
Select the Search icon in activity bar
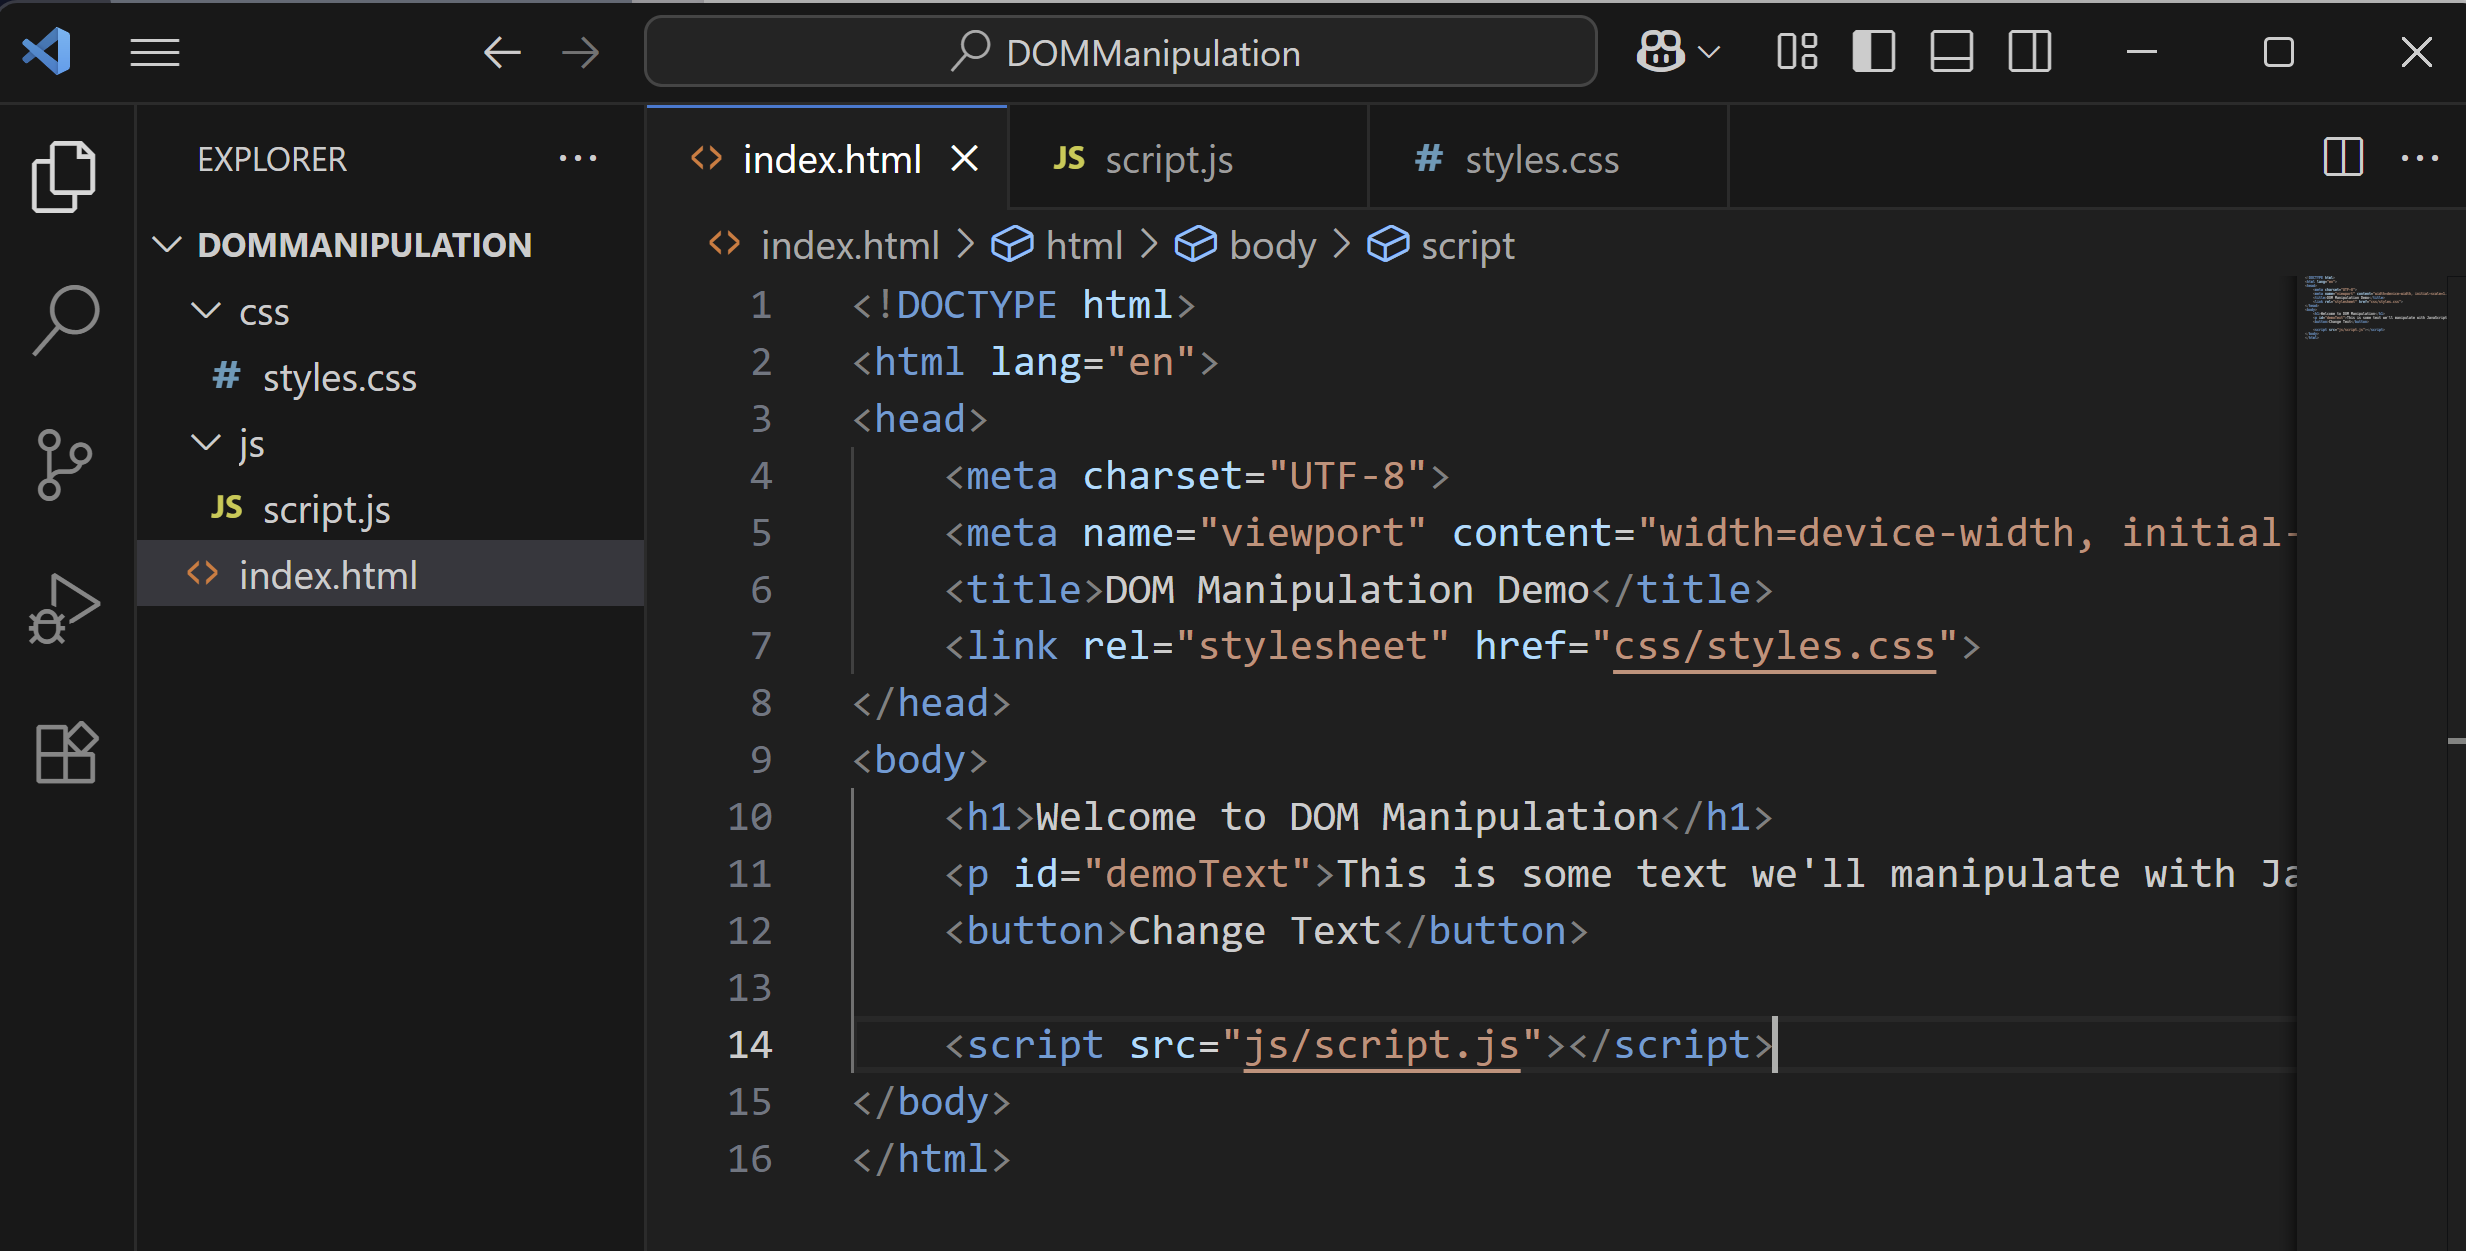63,320
